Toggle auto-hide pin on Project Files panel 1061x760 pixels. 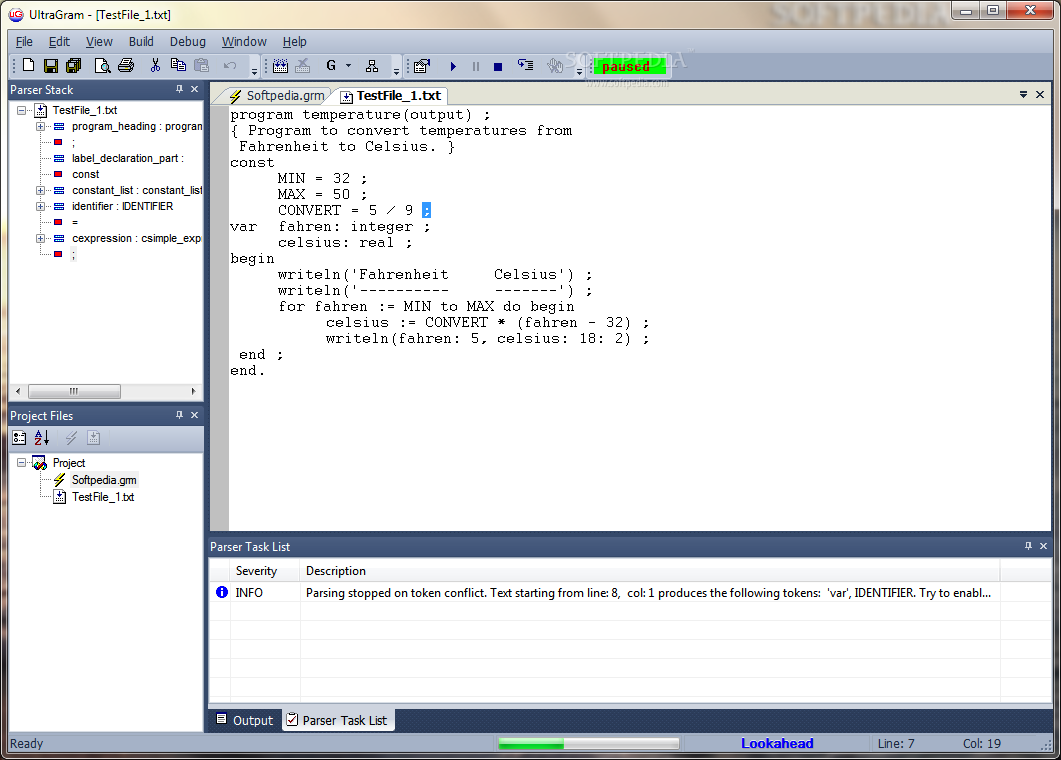click(x=179, y=415)
